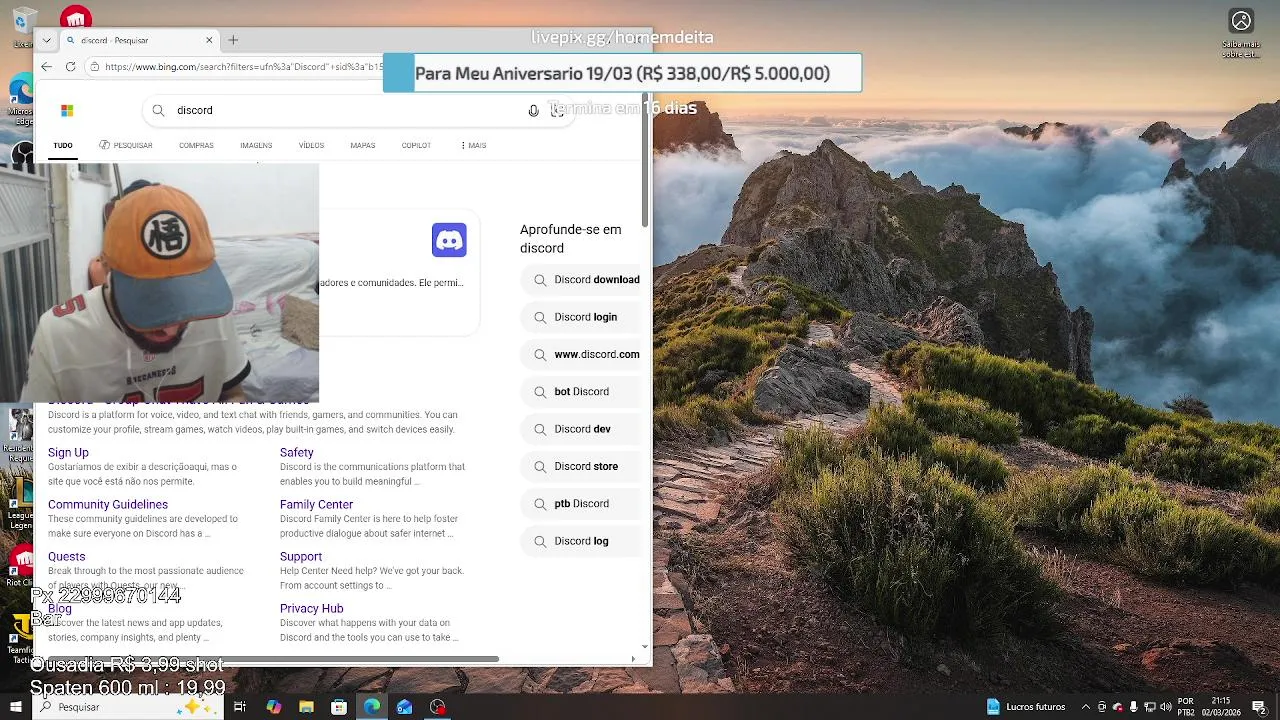Switch to the COPILOT tab

(416, 146)
